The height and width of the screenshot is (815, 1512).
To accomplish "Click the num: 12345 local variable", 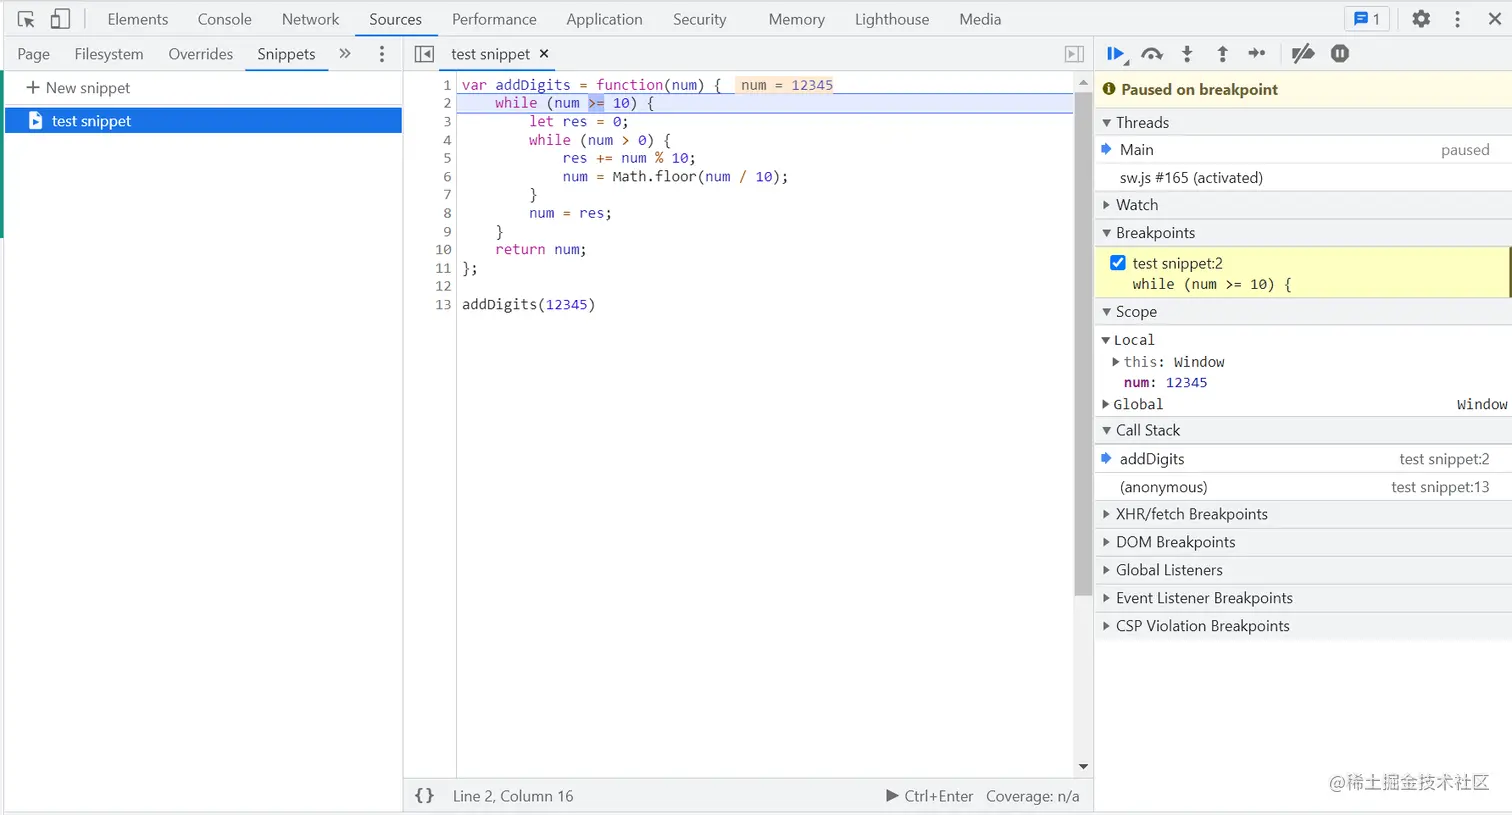I will coord(1165,382).
